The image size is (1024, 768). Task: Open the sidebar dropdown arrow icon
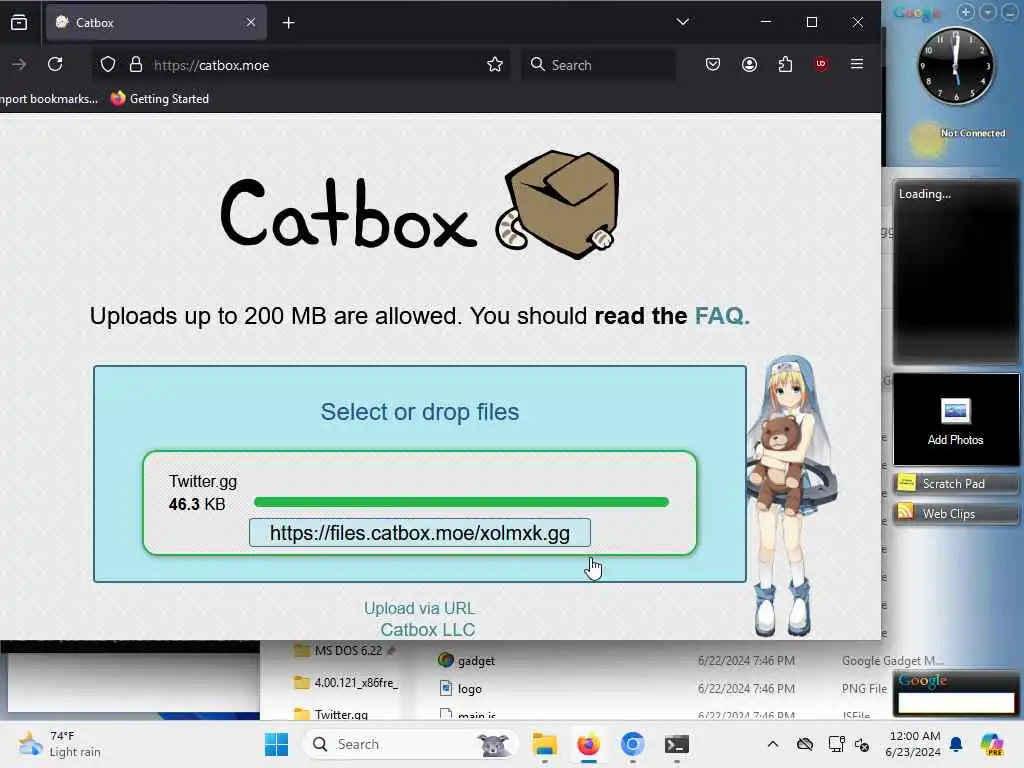[988, 12]
